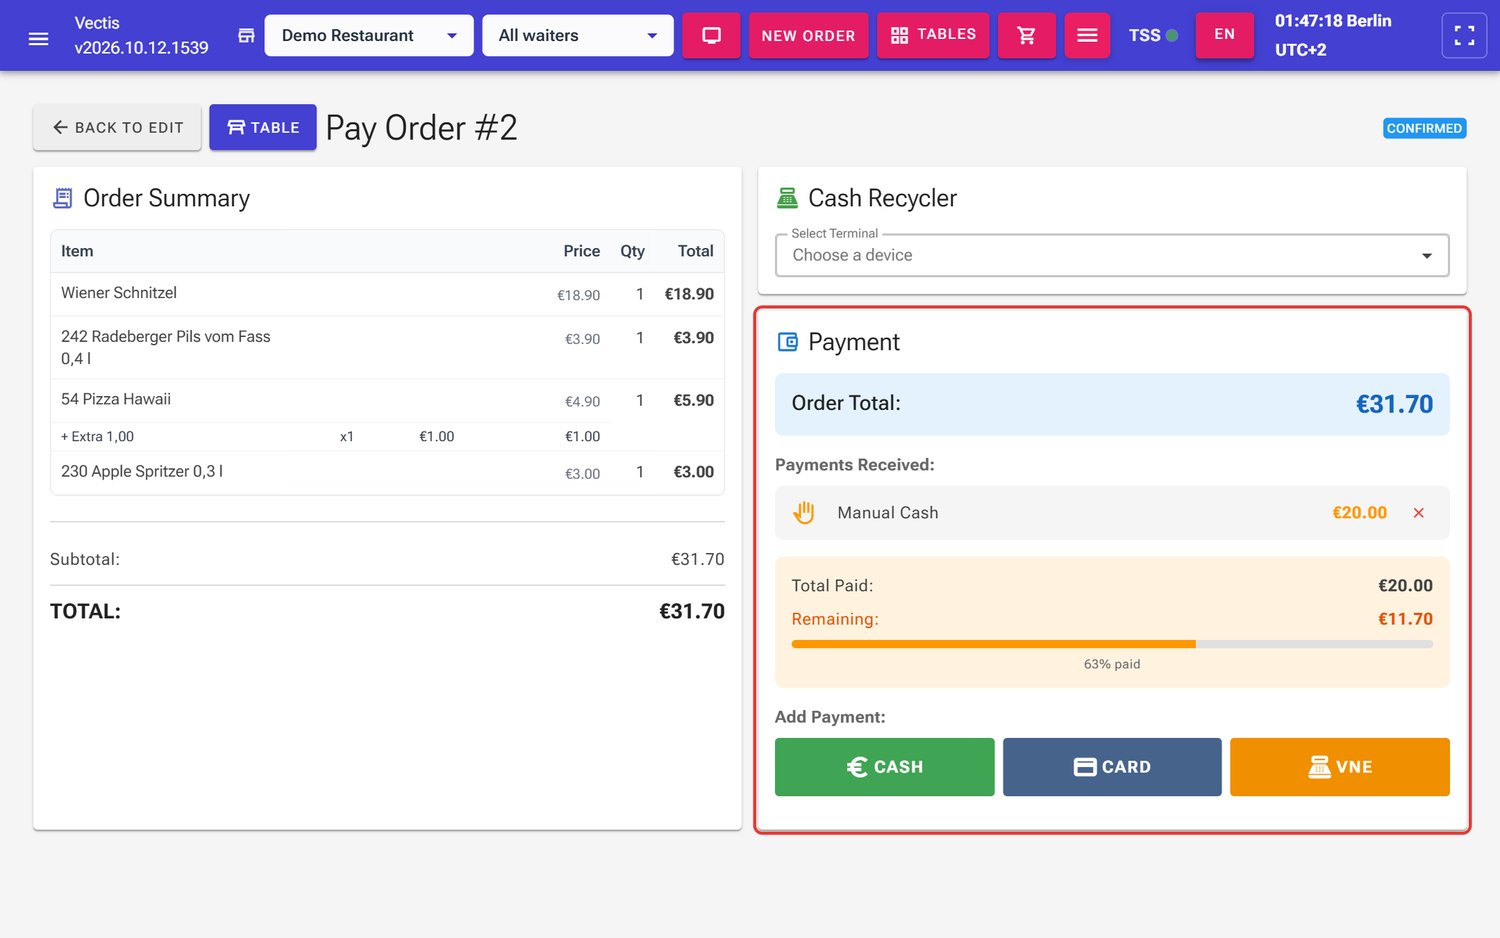The height and width of the screenshot is (938, 1500).
Task: Select the 230 Apple Spritzer 0,3 l row
Action: pos(387,472)
